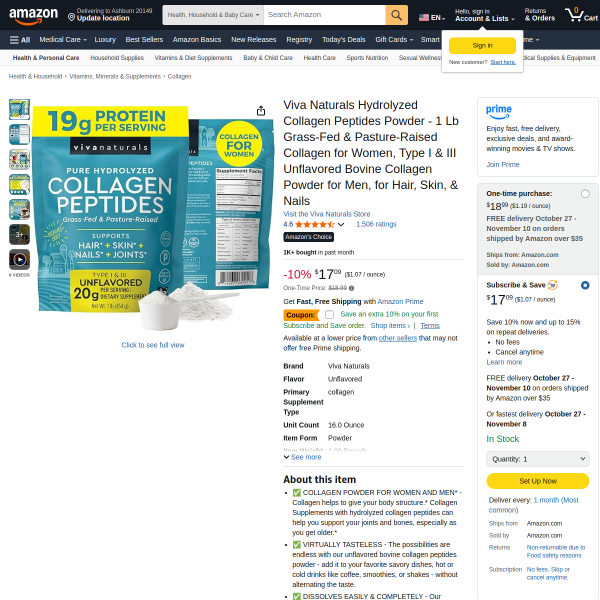Image resolution: width=600 pixels, height=600 pixels.
Task: Click the One-Time Price info icon
Action: tap(351, 288)
